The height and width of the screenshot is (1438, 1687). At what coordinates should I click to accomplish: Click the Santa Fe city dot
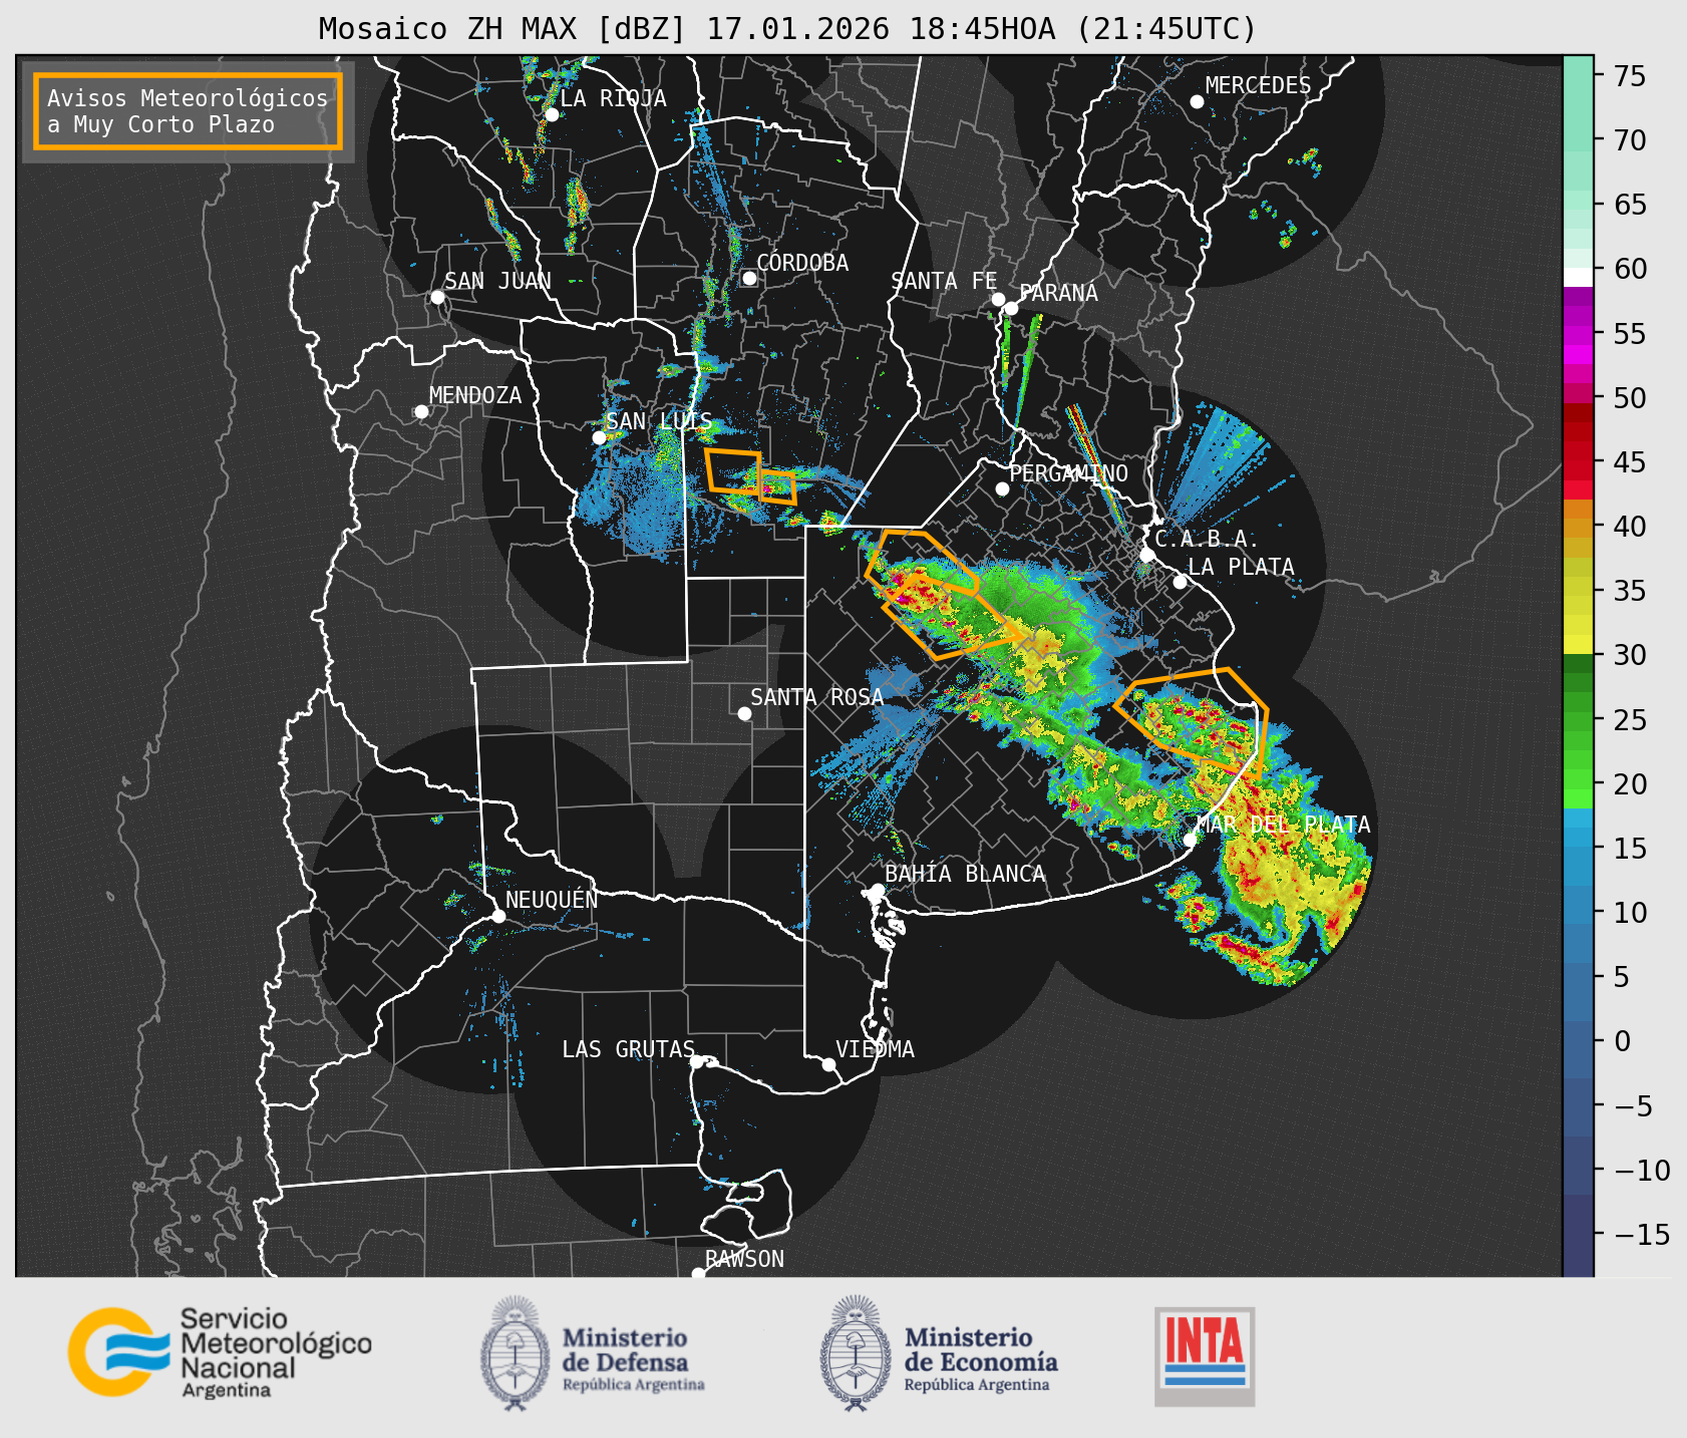[998, 299]
